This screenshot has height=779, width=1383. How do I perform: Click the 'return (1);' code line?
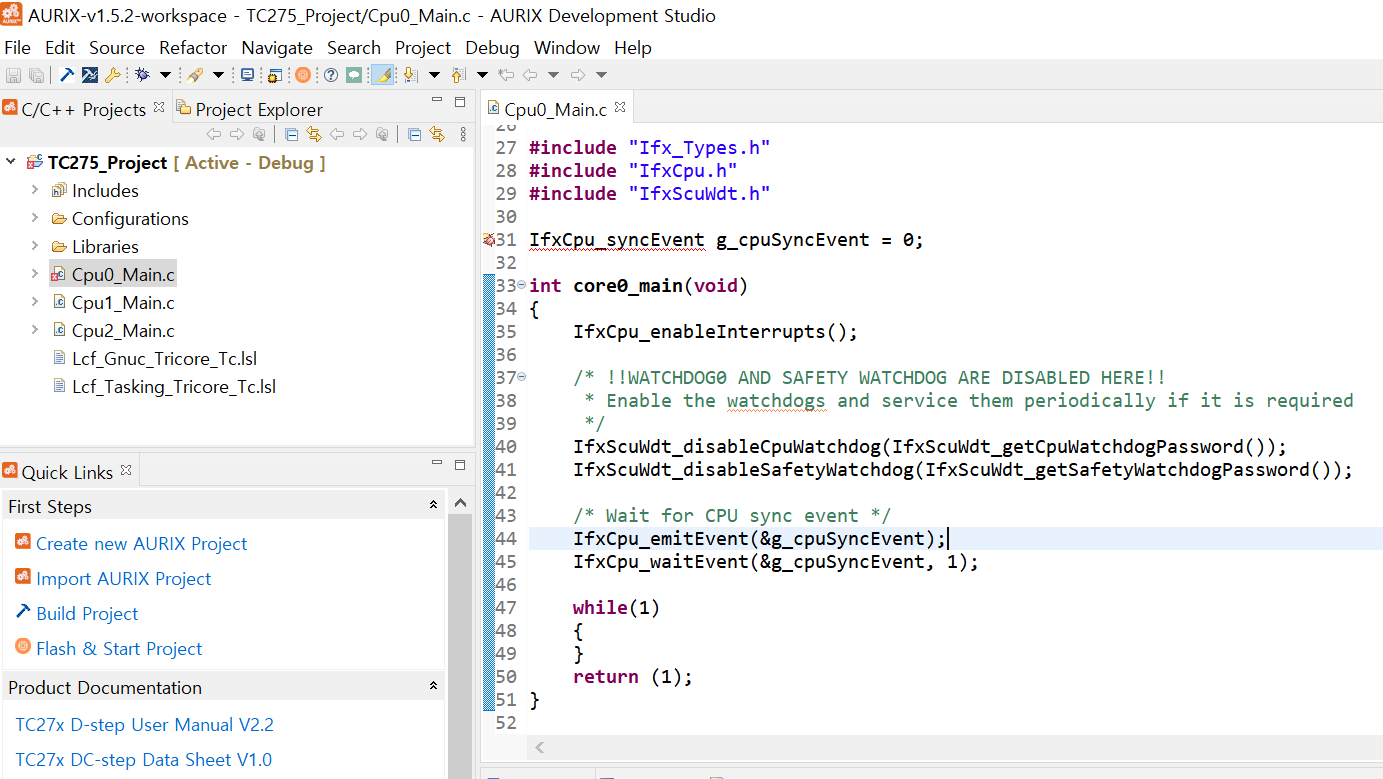(632, 677)
